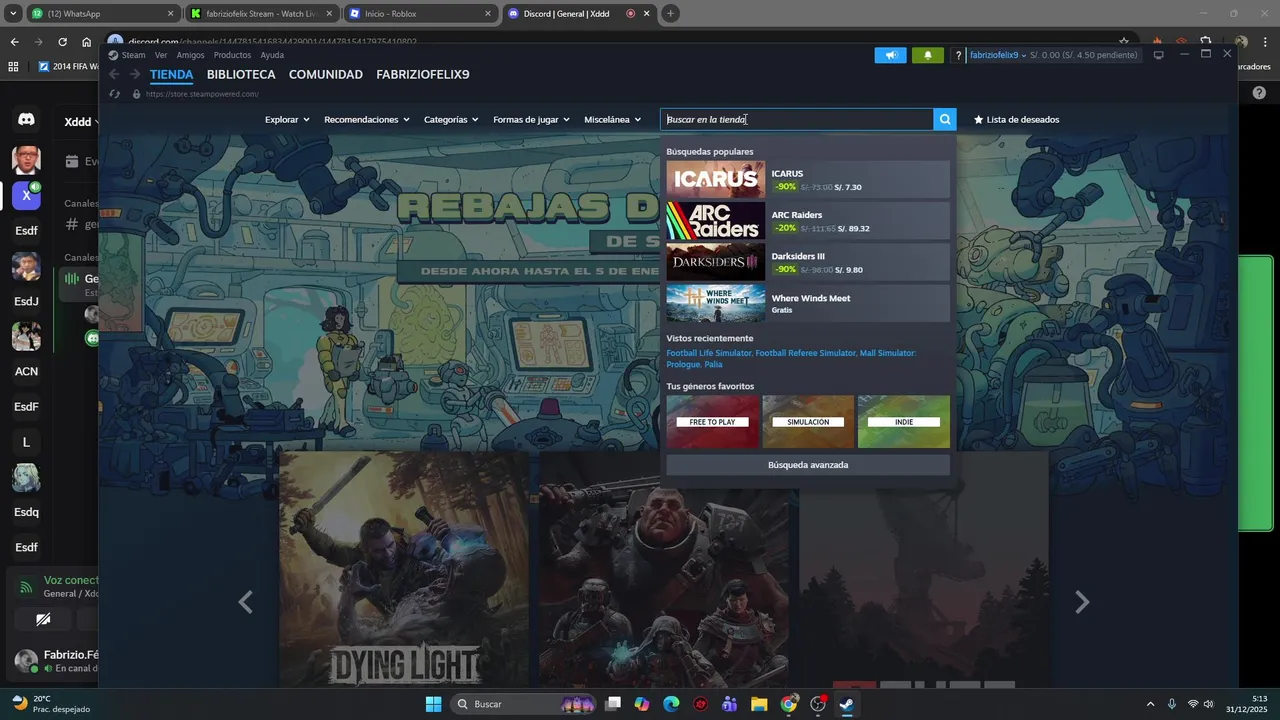Show hidden system tray icons

(1150, 704)
